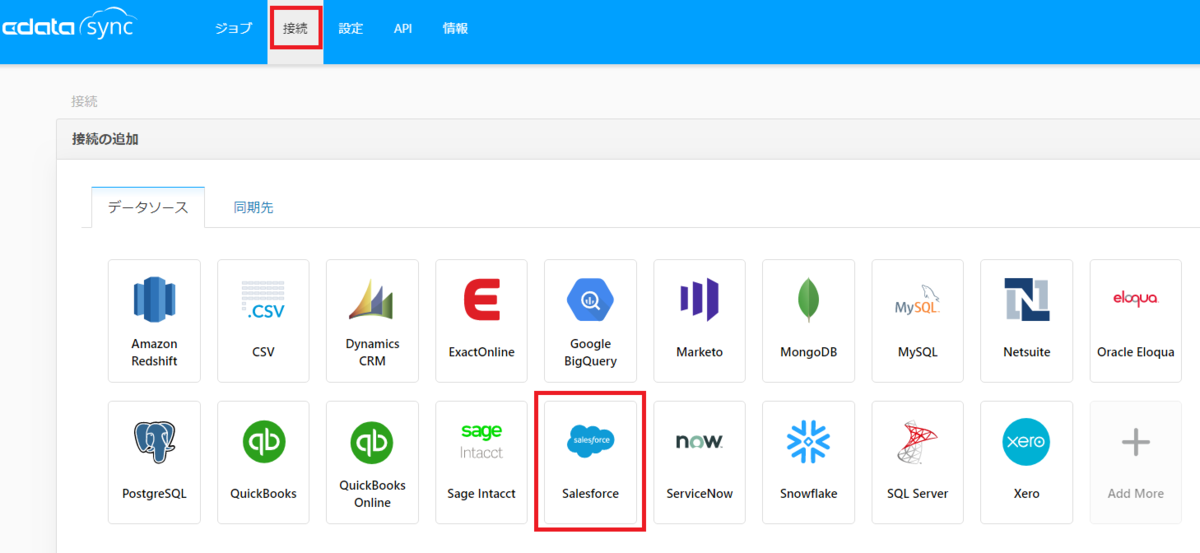Screen dimensions: 1200x553
Task: Switch to the 同期先 tab
Action: [254, 208]
